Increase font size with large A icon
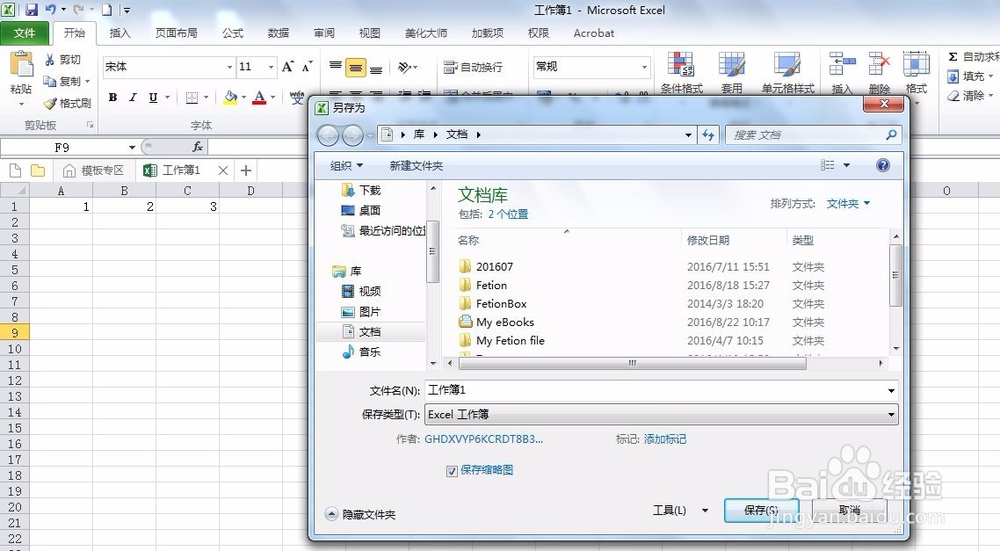The image size is (1000, 551). coord(288,67)
